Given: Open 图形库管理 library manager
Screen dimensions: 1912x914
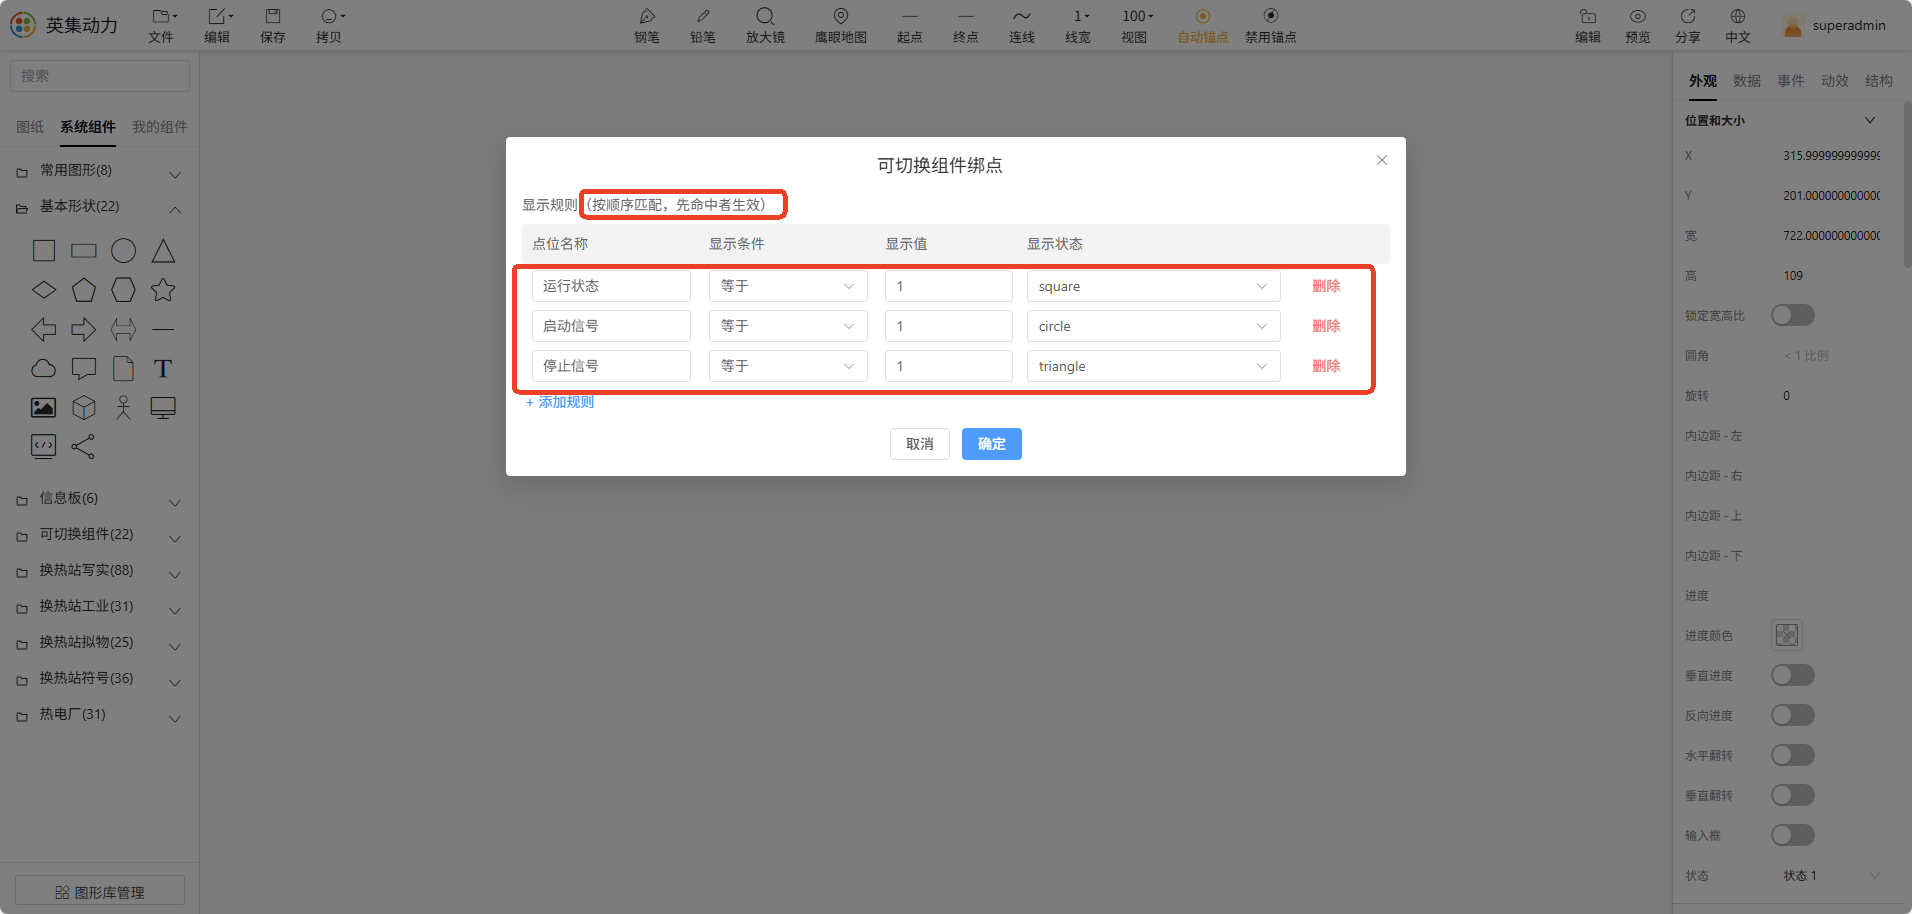Looking at the screenshot, I should 100,892.
